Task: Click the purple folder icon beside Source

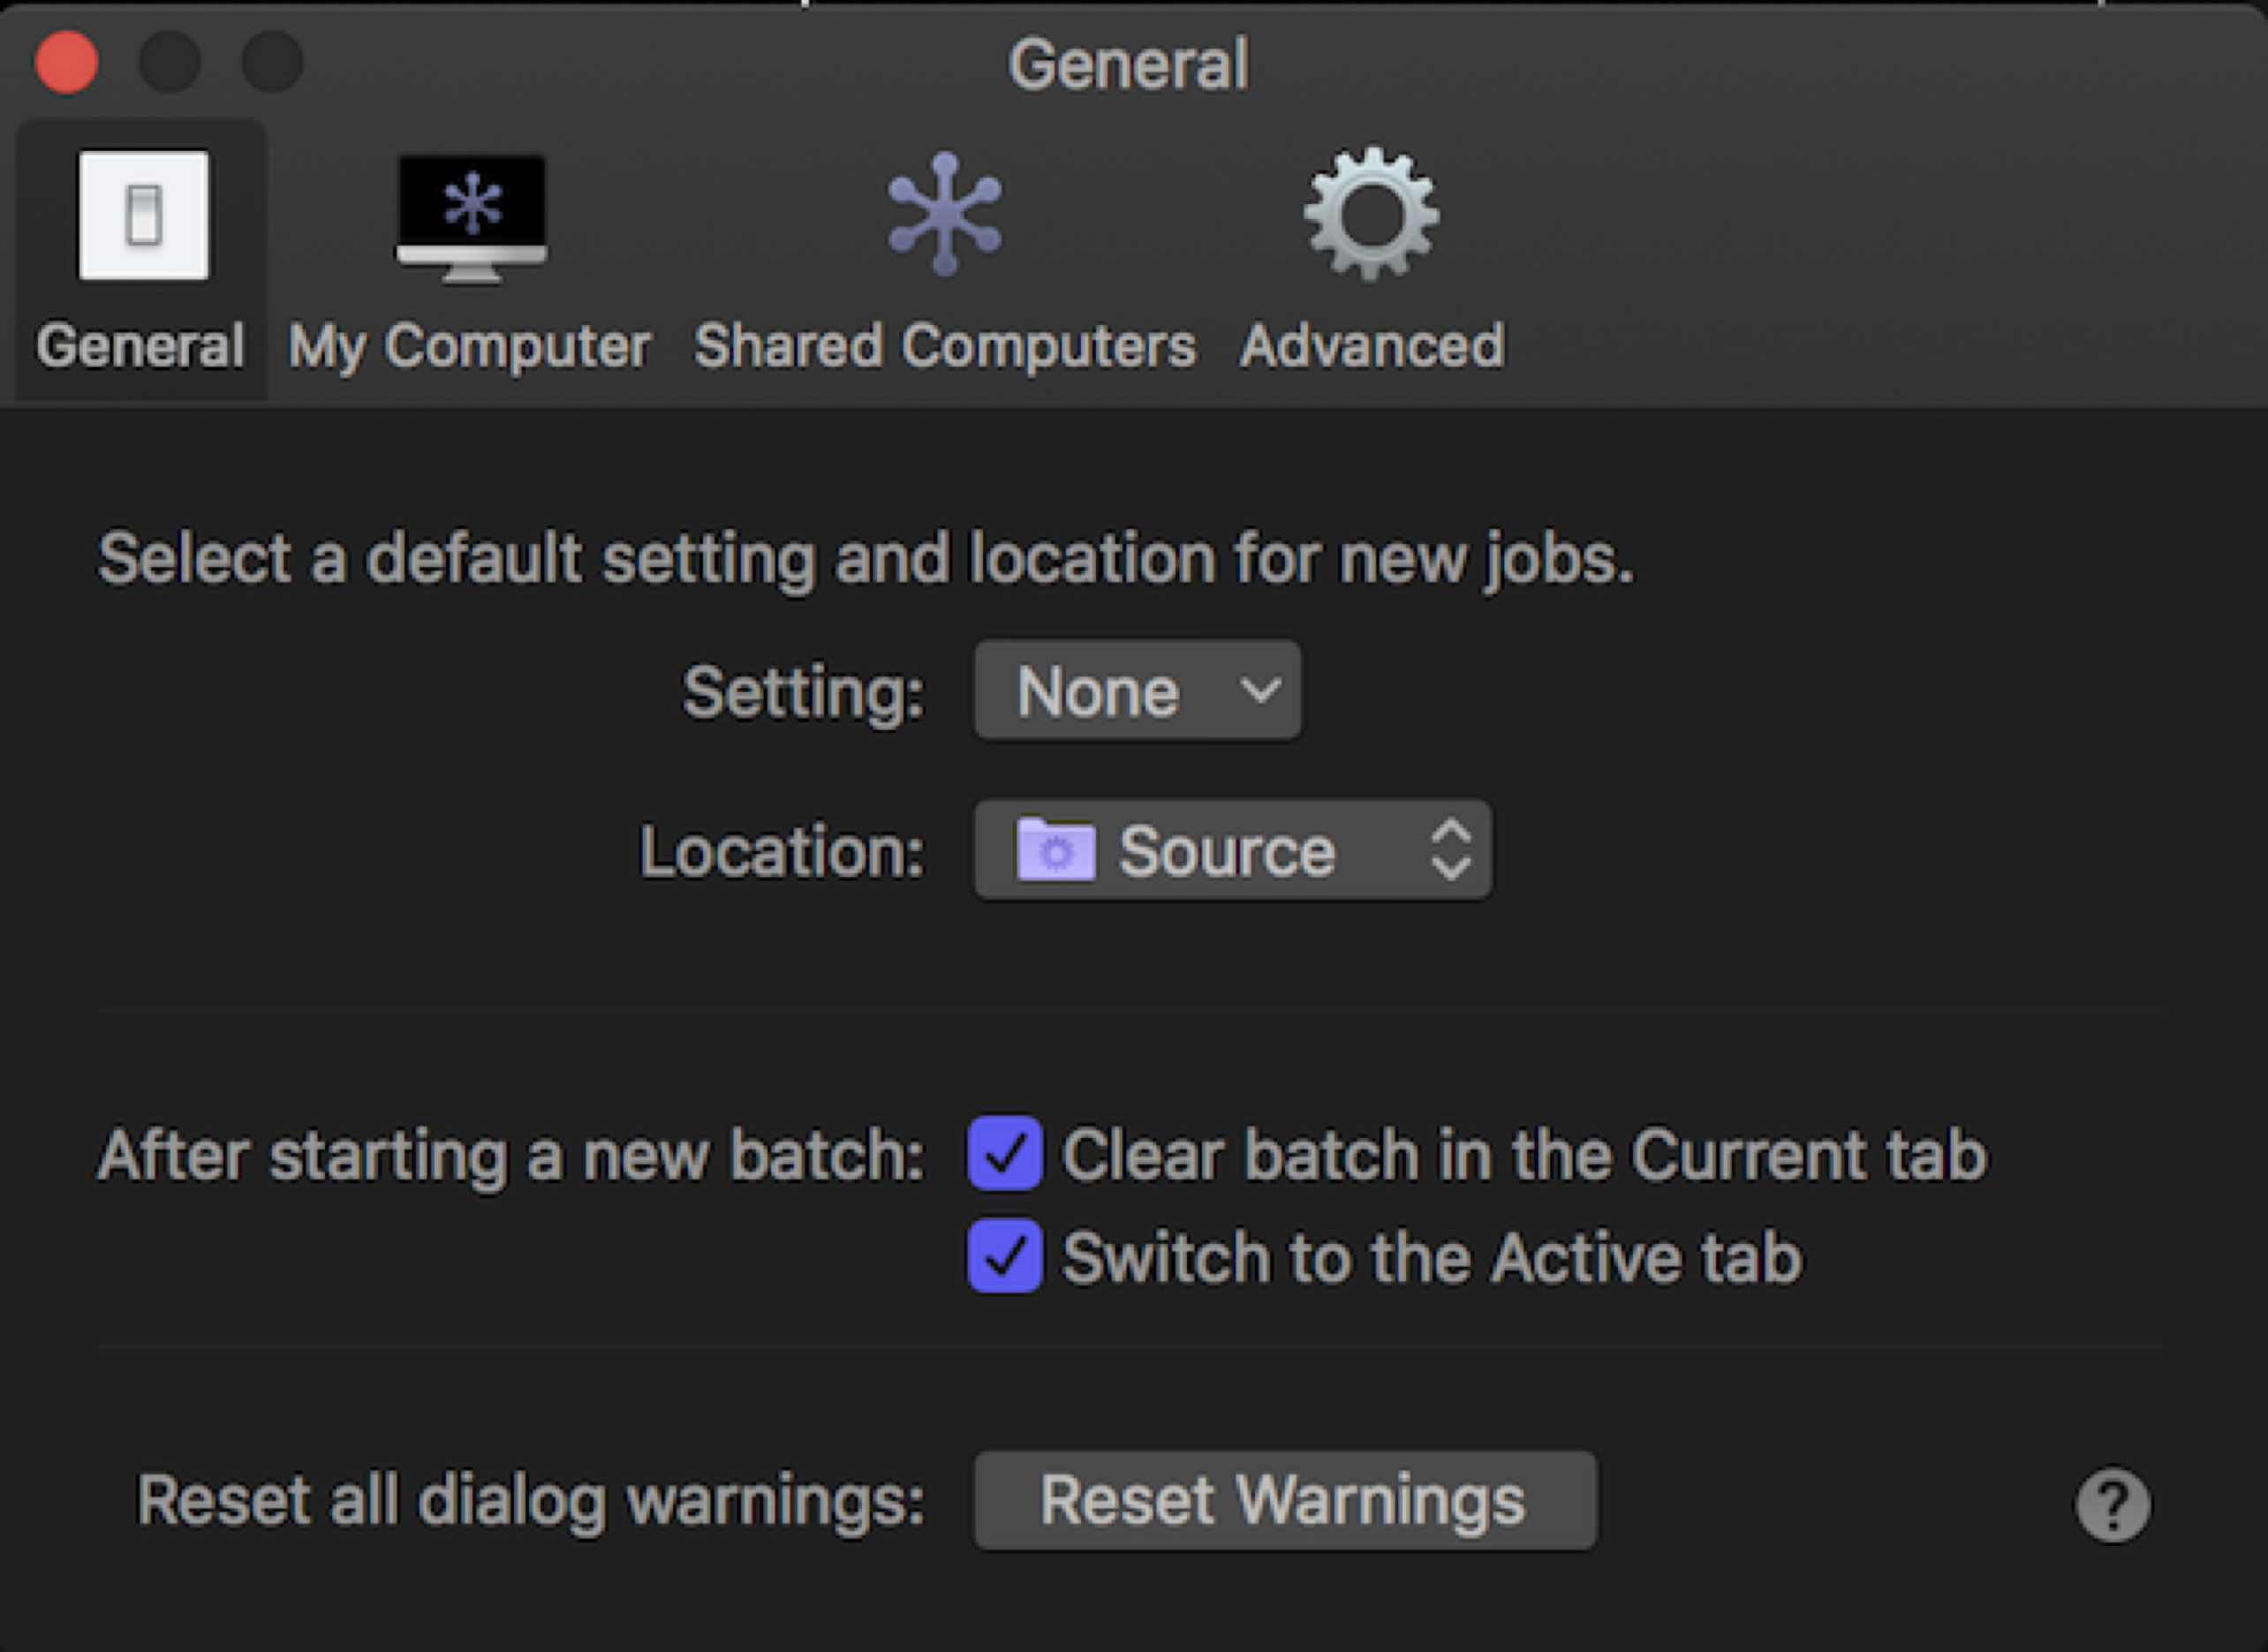Action: [x=1055, y=851]
